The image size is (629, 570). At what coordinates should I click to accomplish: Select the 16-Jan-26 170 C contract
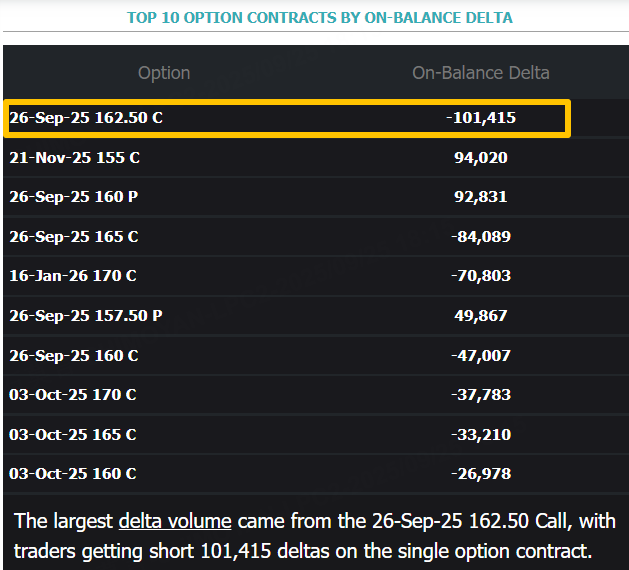coord(73,276)
